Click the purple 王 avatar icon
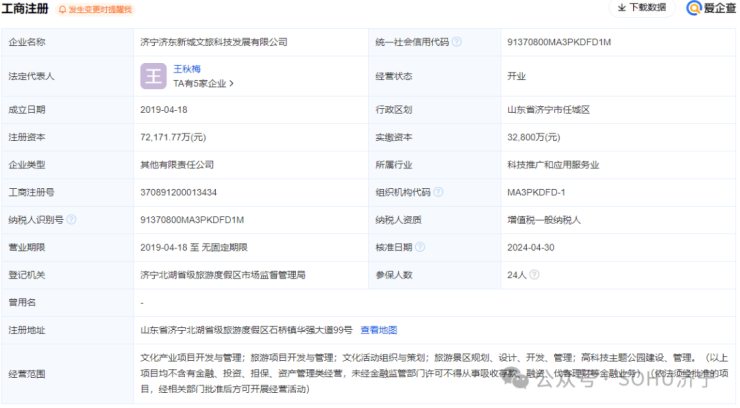This screenshot has width=740, height=408. pyautogui.click(x=153, y=76)
